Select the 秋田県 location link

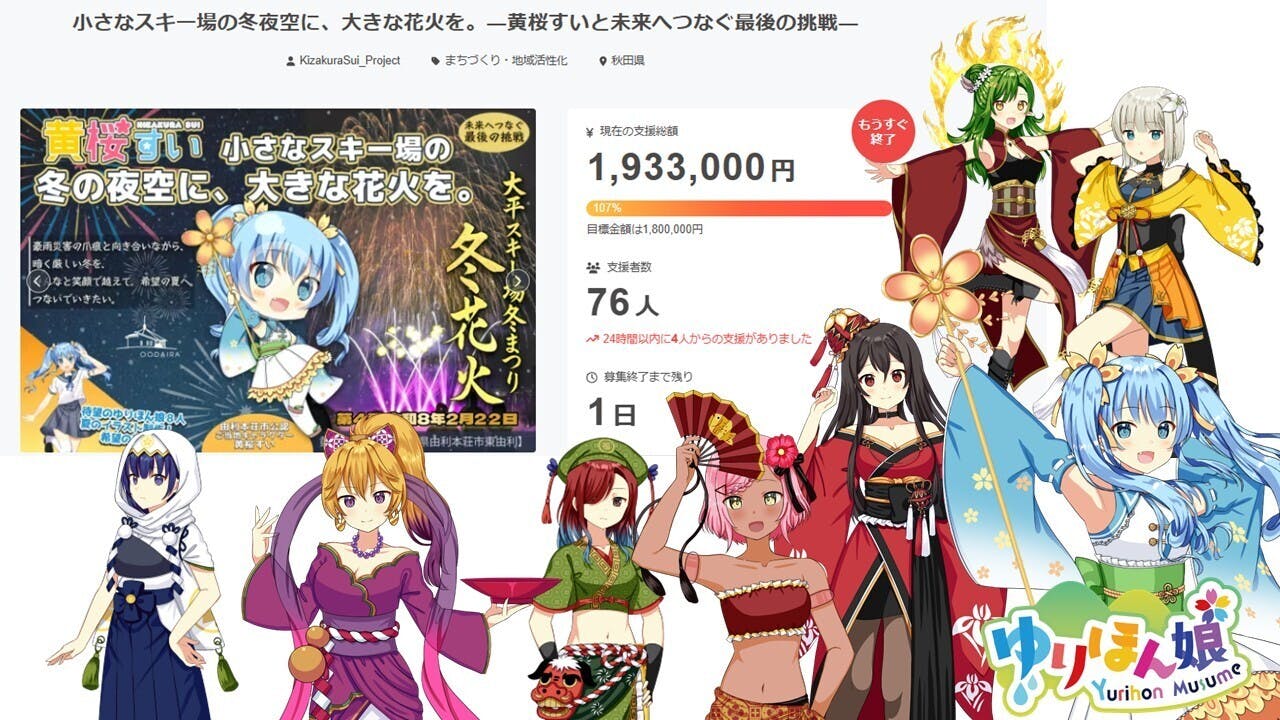(628, 61)
